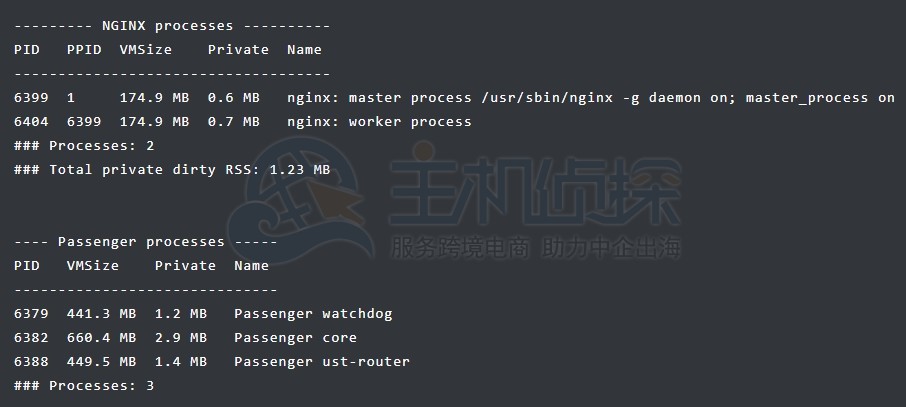Click the "Processes: 3" summary line
The image size is (906, 407).
(x=84, y=386)
